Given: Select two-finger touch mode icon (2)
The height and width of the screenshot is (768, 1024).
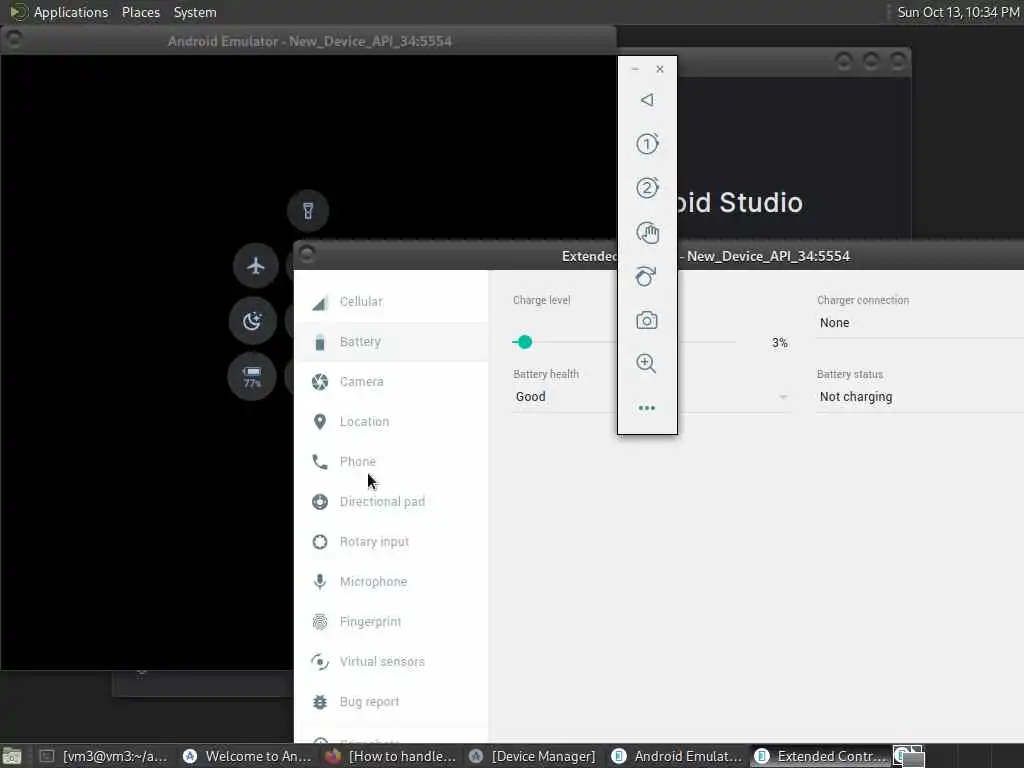Looking at the screenshot, I should click(x=647, y=188).
